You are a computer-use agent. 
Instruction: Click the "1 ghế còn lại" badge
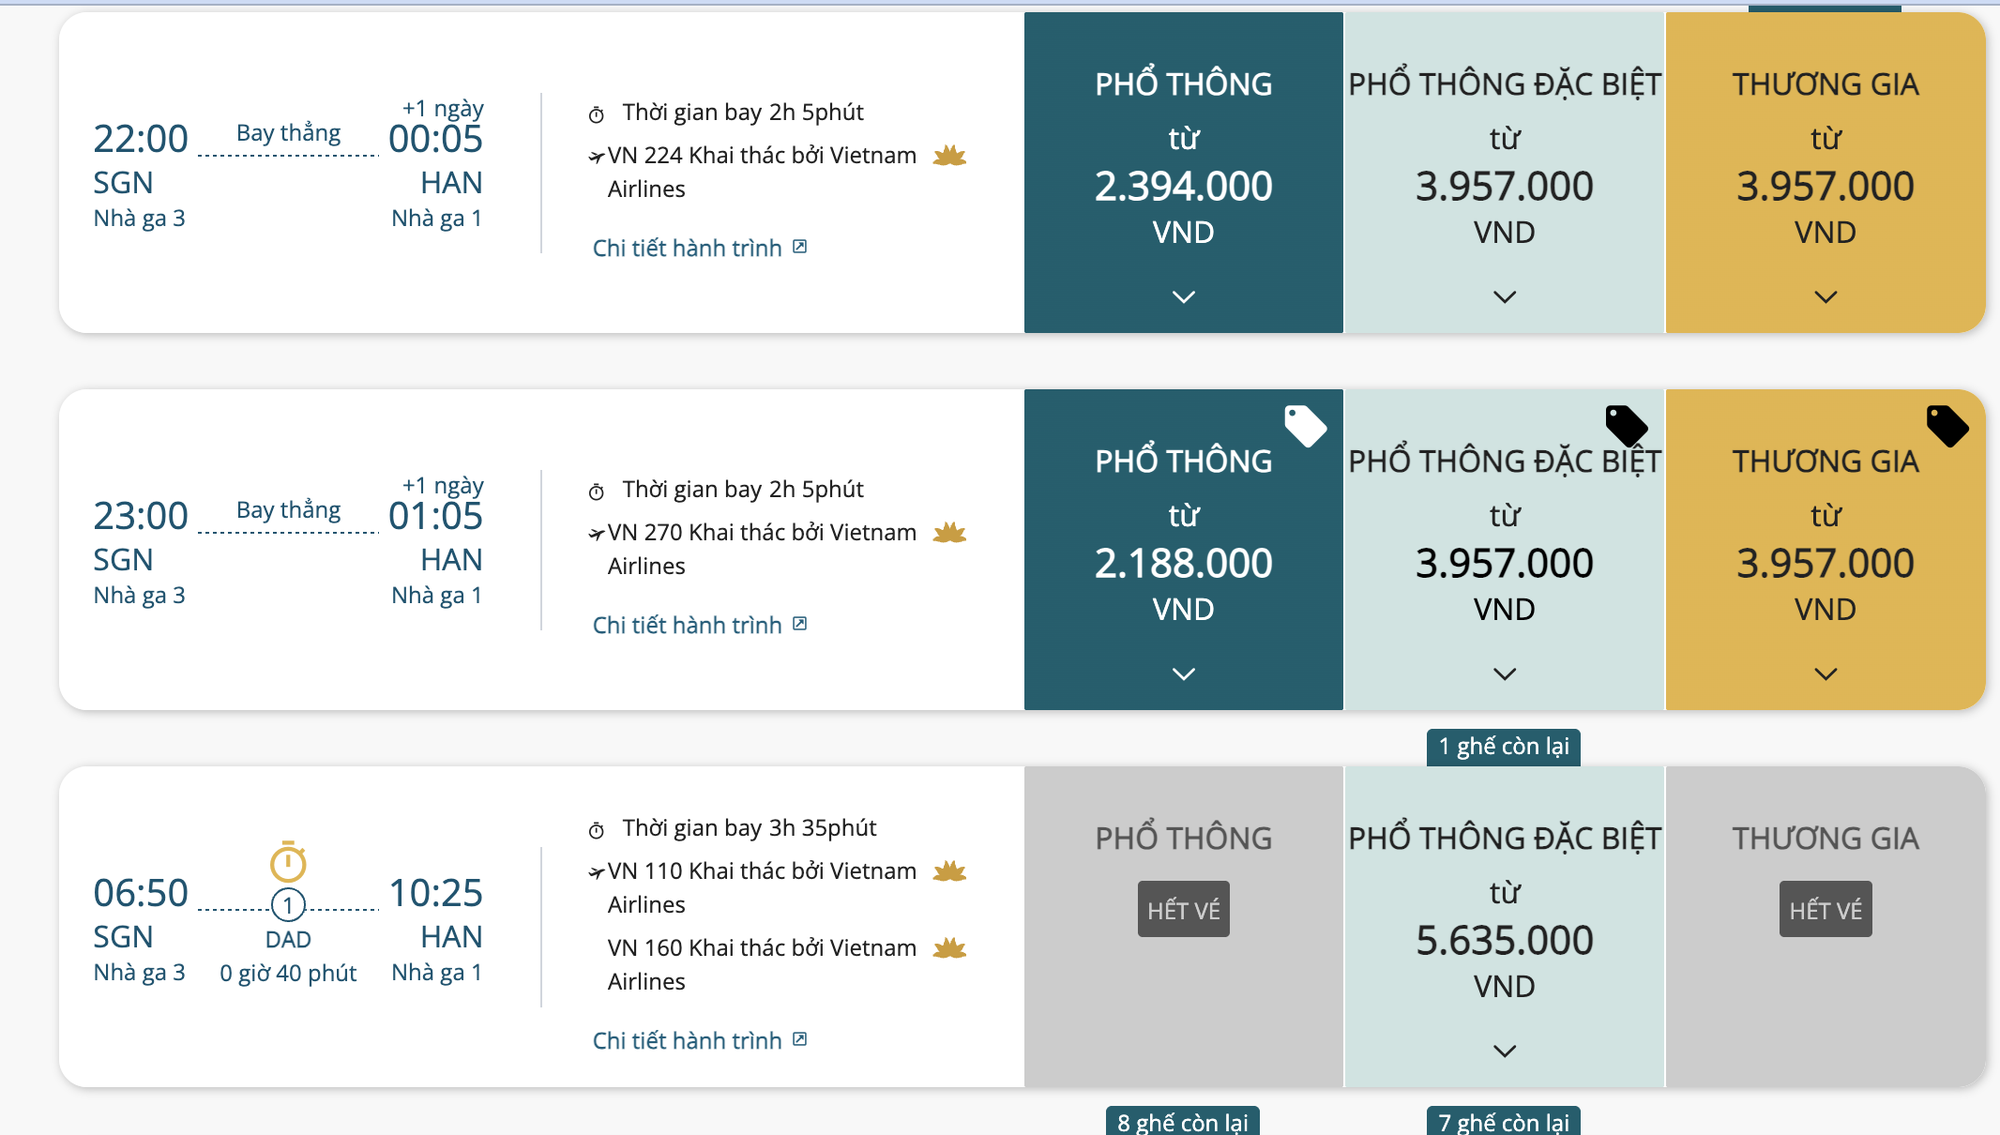[1504, 746]
